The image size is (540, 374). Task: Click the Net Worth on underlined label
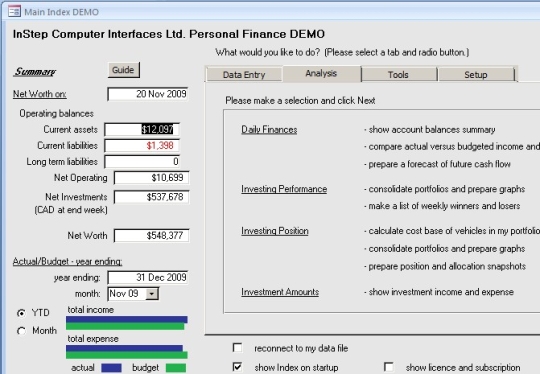click(x=40, y=94)
